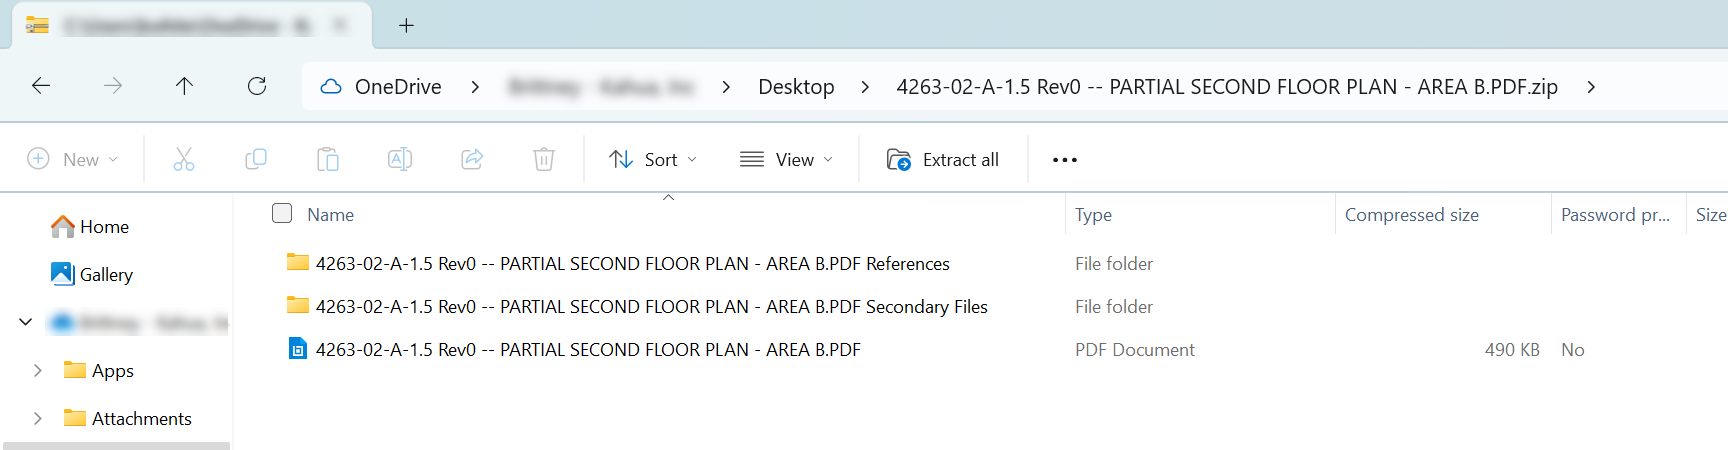Open the New item dropdown
Screen dimensions: 1728x450
(73, 159)
